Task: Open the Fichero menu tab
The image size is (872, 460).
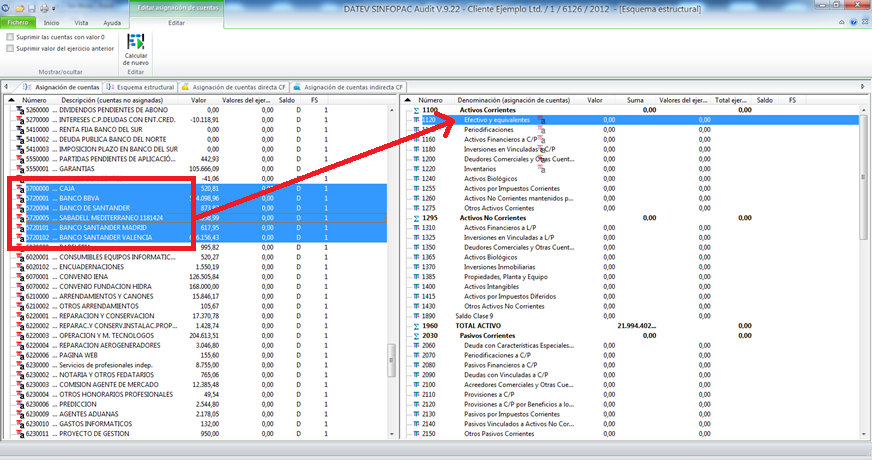Action: [18, 23]
